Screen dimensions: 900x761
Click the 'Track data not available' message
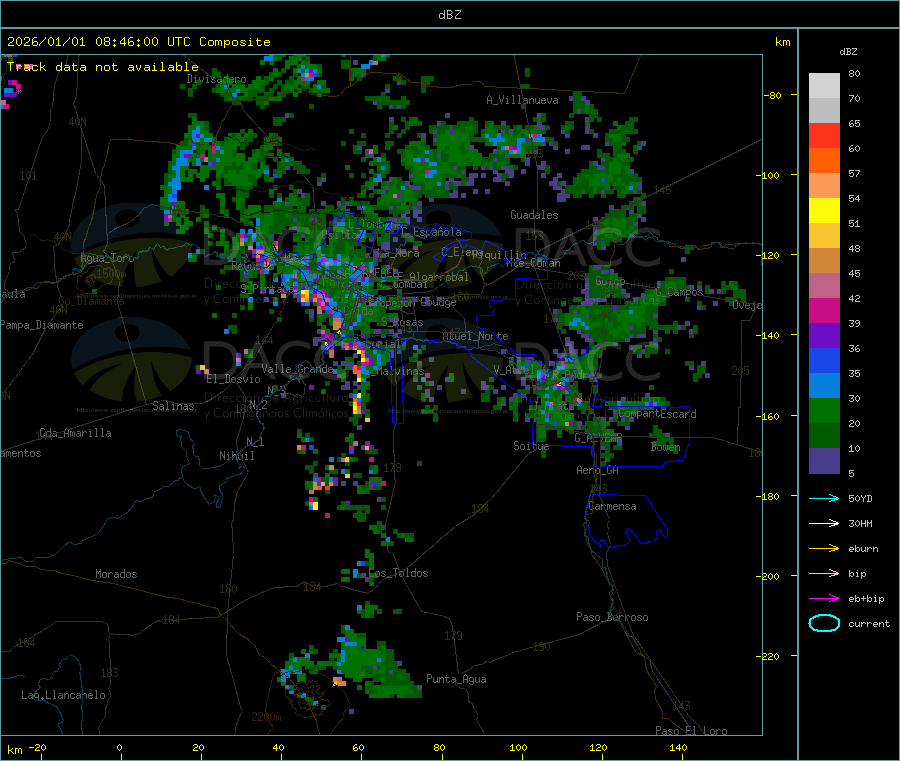[x=103, y=67]
